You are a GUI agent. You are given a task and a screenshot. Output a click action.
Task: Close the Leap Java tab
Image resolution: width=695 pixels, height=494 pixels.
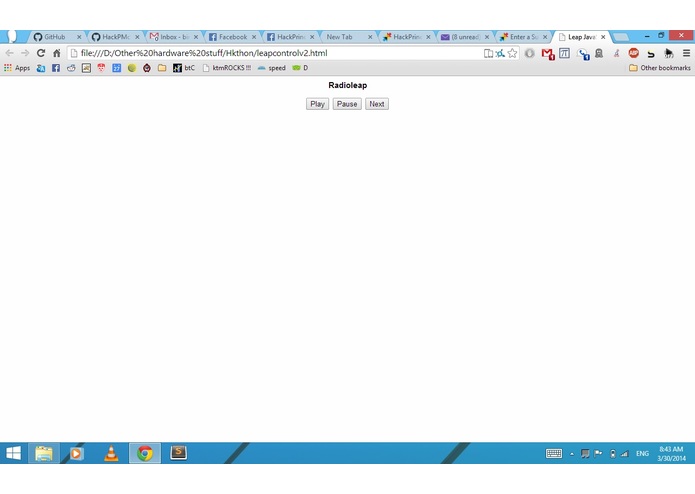pos(603,37)
